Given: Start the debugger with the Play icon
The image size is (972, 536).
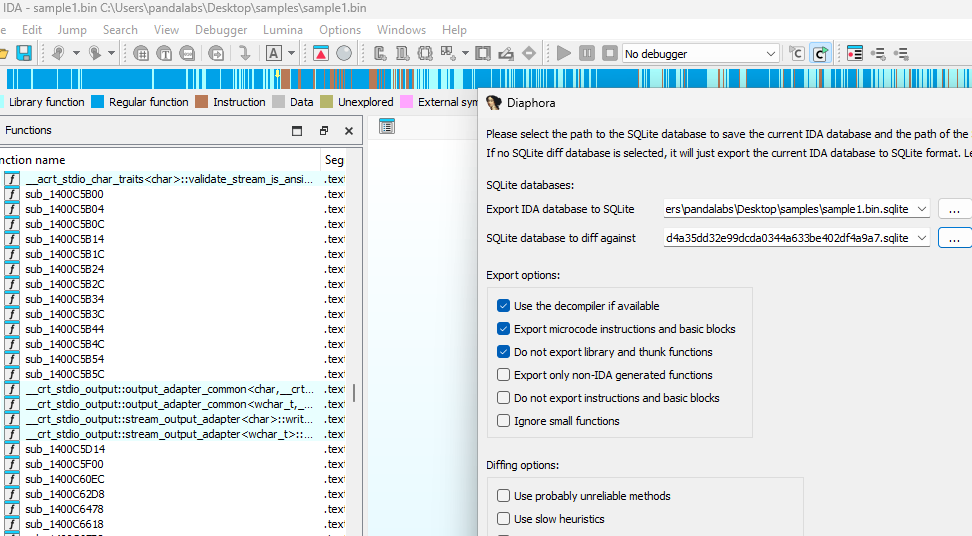Looking at the screenshot, I should pyautogui.click(x=564, y=53).
